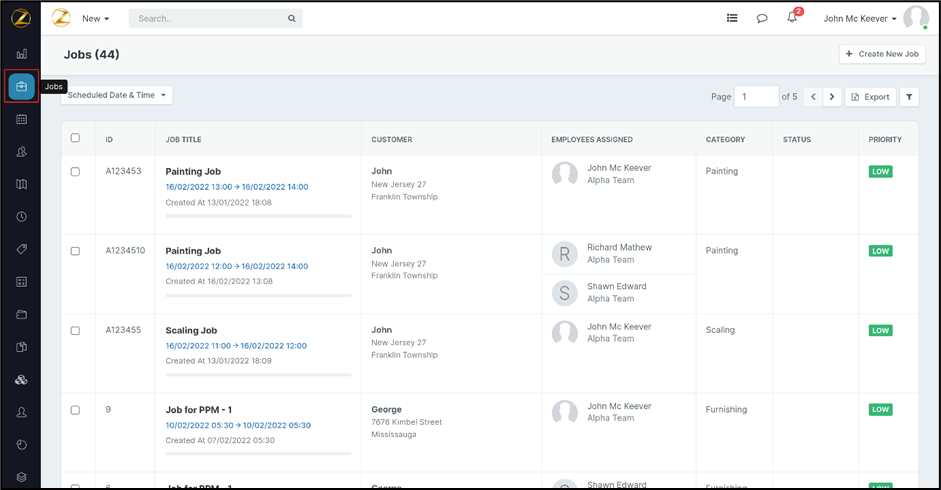Open the chat bubble messages icon
This screenshot has height=490, width=941.
pos(762,18)
